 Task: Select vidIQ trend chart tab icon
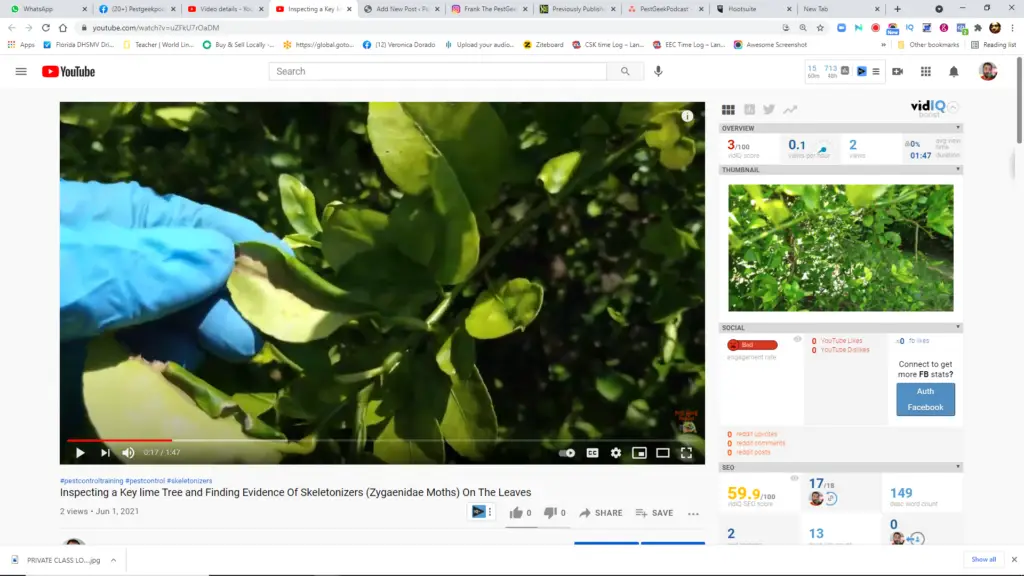click(x=790, y=110)
